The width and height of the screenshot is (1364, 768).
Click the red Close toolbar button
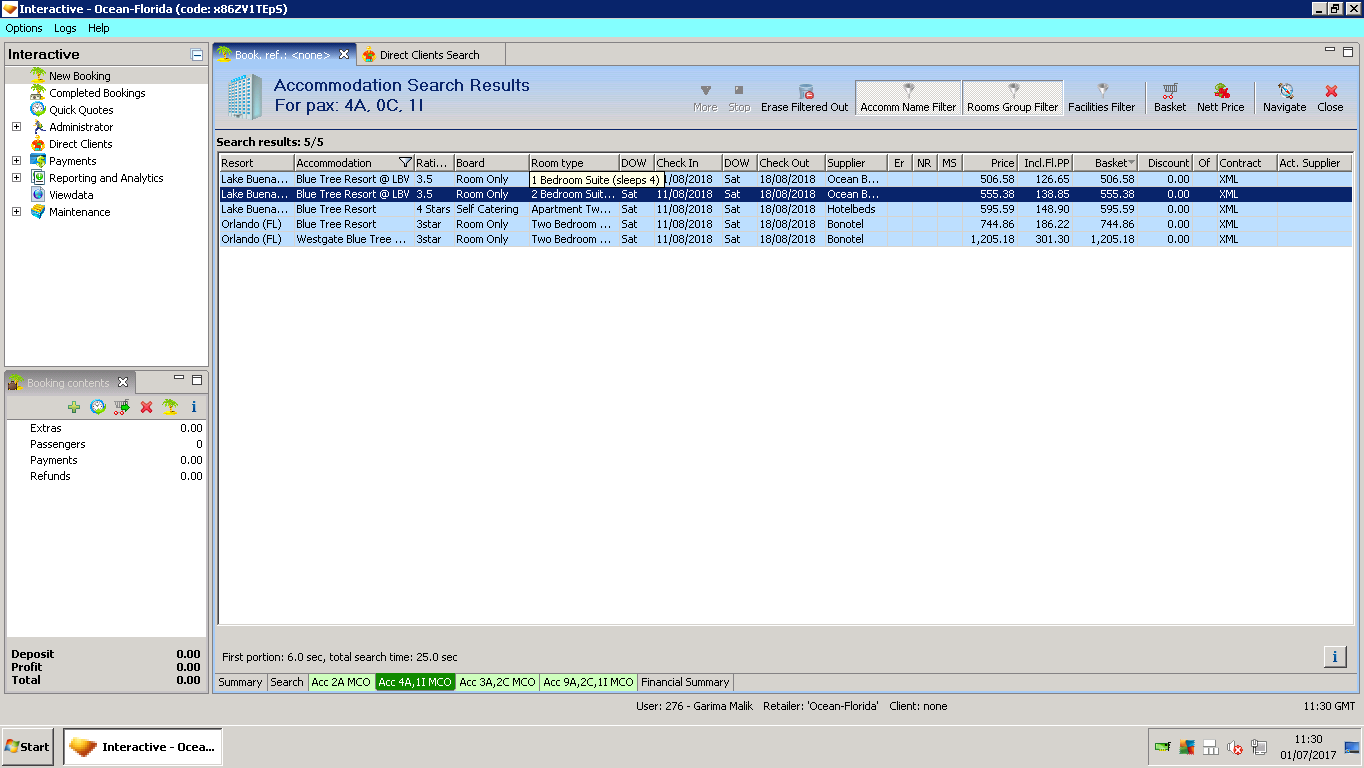(1331, 98)
